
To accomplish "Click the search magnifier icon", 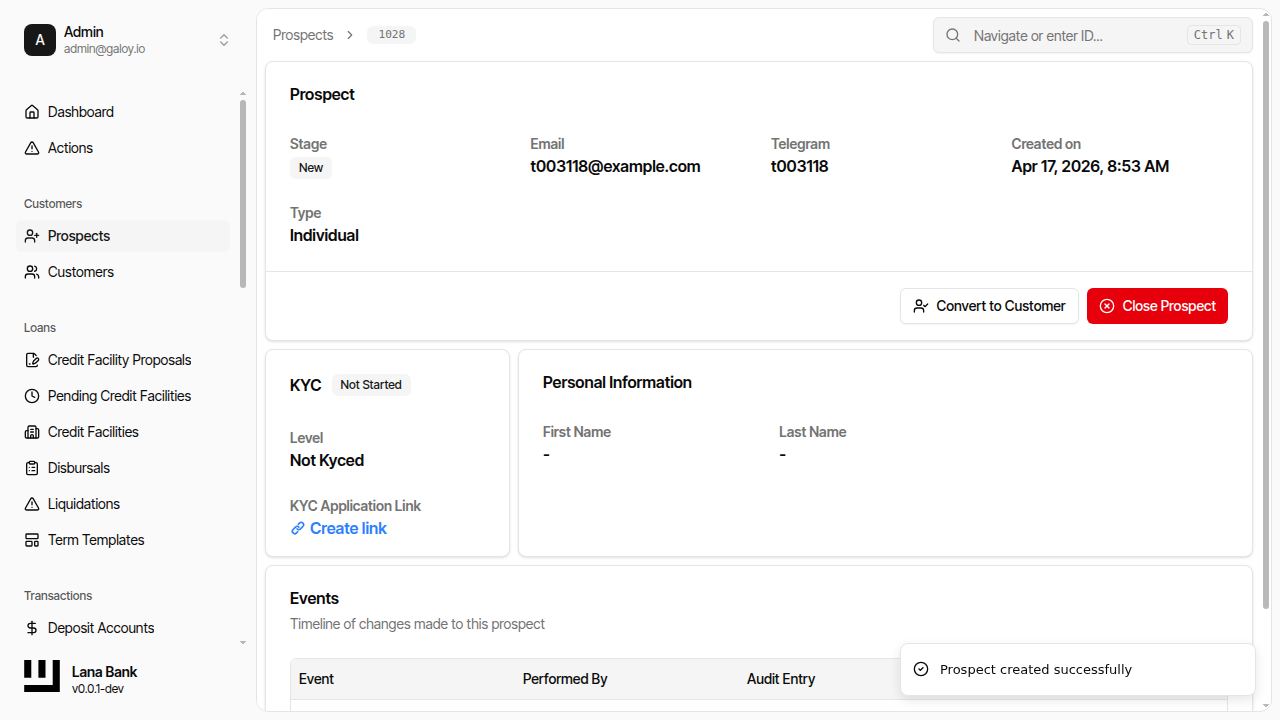I will (x=952, y=34).
